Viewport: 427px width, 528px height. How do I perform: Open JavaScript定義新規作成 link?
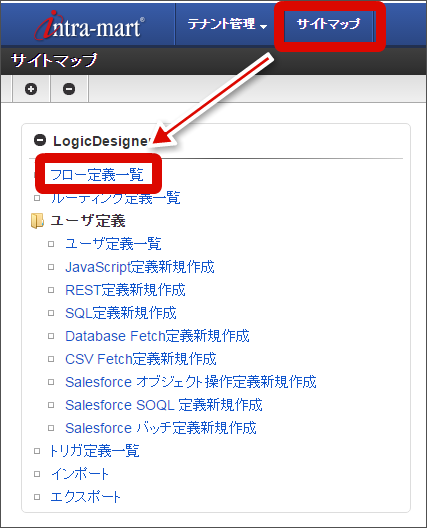(x=140, y=267)
